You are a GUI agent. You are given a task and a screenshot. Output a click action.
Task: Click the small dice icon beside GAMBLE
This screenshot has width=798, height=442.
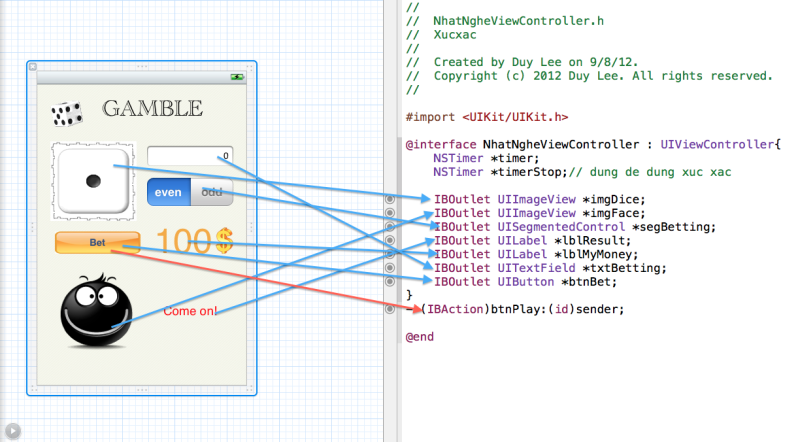point(67,114)
